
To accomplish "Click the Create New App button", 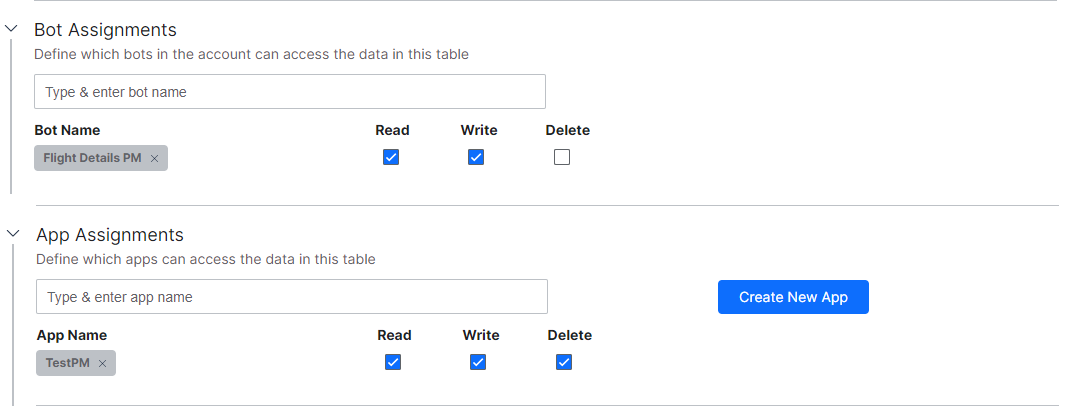I will (x=793, y=297).
